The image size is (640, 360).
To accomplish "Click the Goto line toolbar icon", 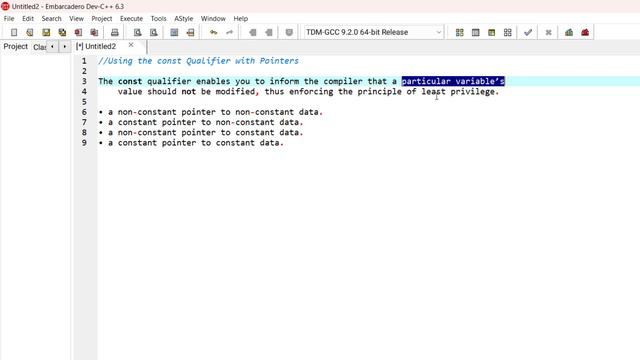I will 190,32.
